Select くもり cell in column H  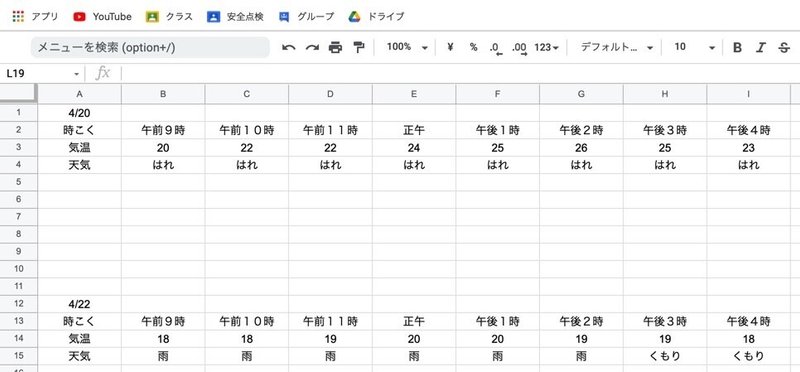(665, 356)
